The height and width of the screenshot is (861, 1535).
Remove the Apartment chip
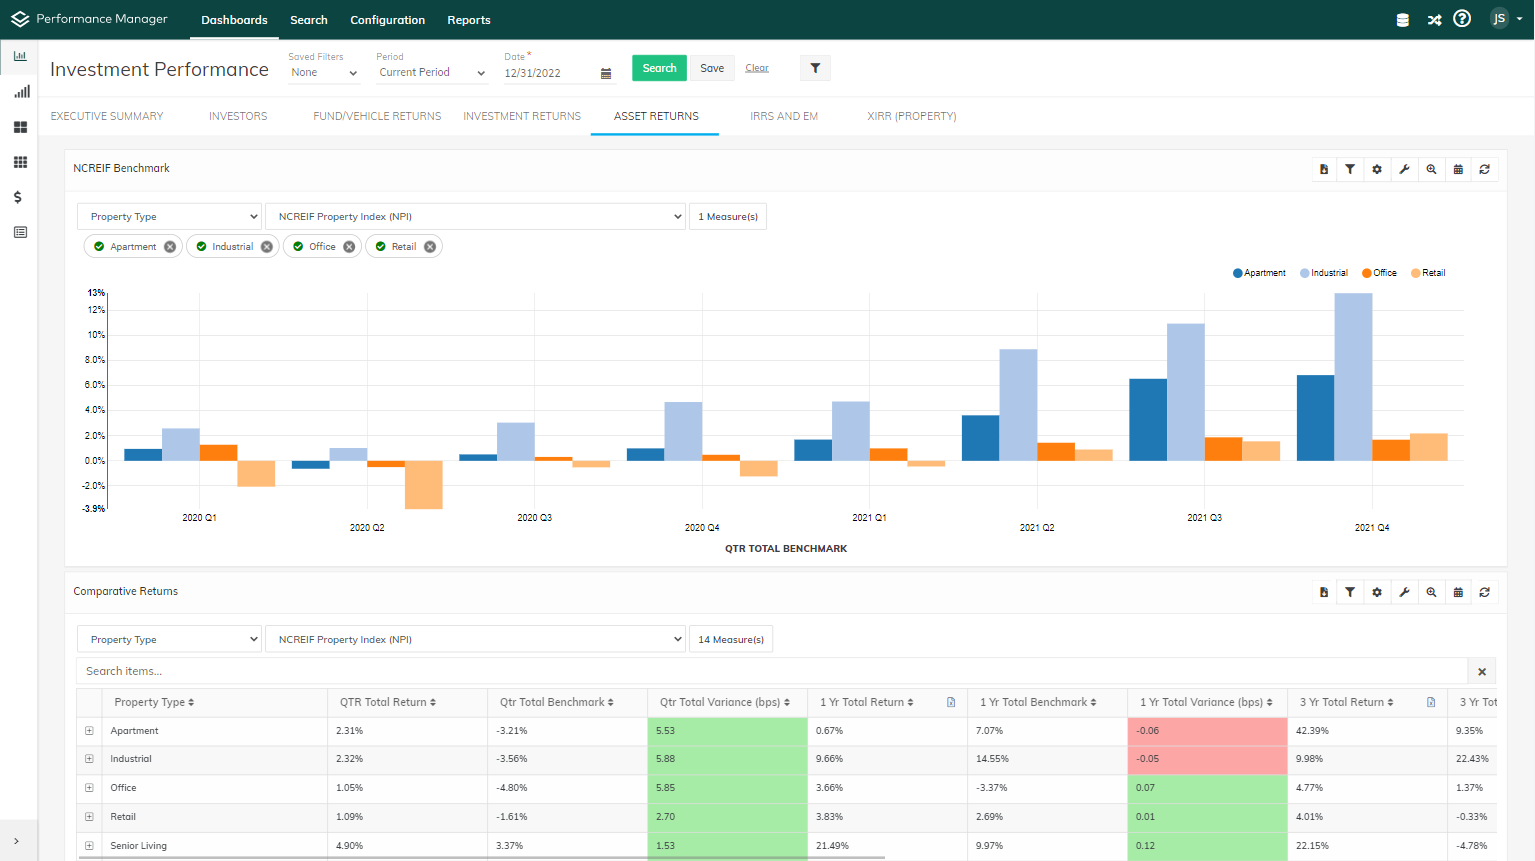(170, 247)
